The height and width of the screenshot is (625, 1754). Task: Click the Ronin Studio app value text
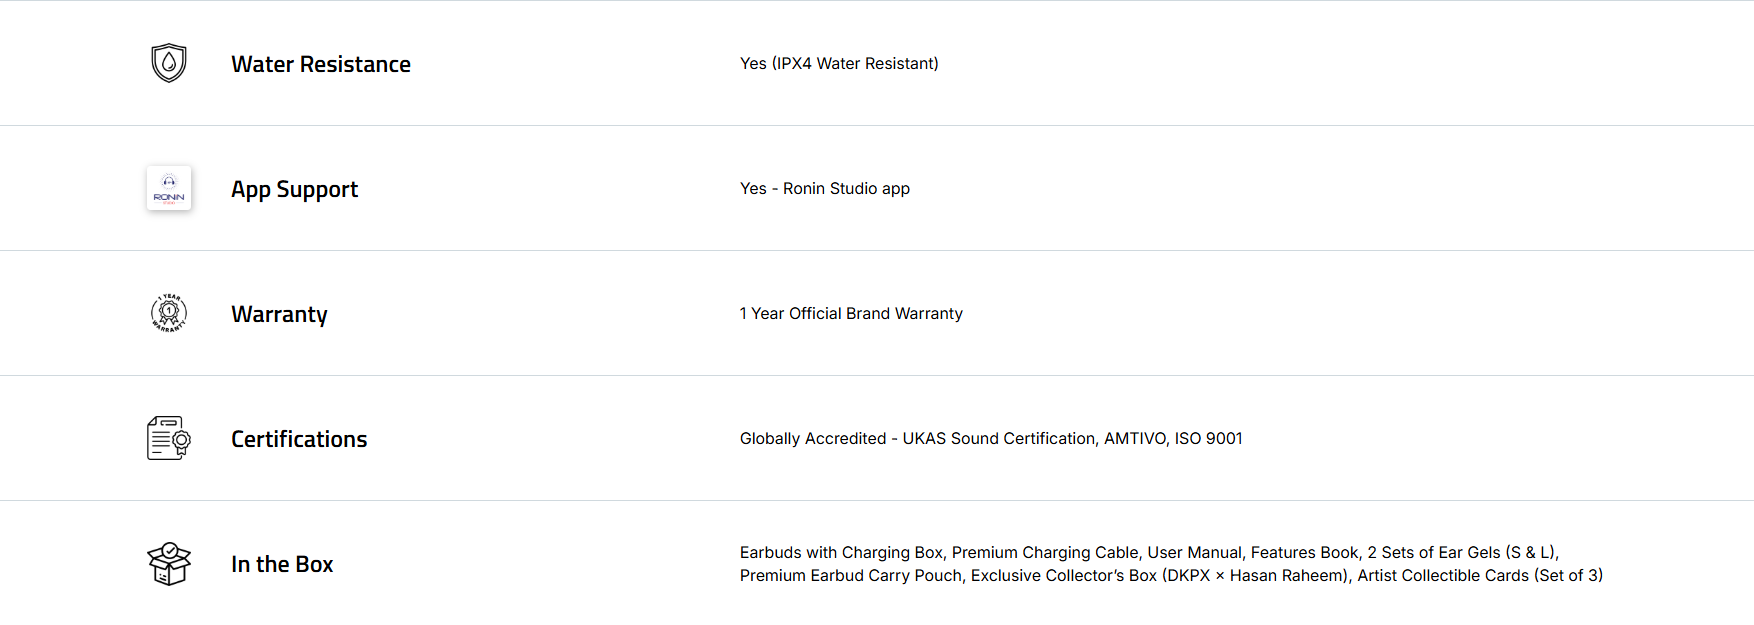pyautogui.click(x=846, y=188)
